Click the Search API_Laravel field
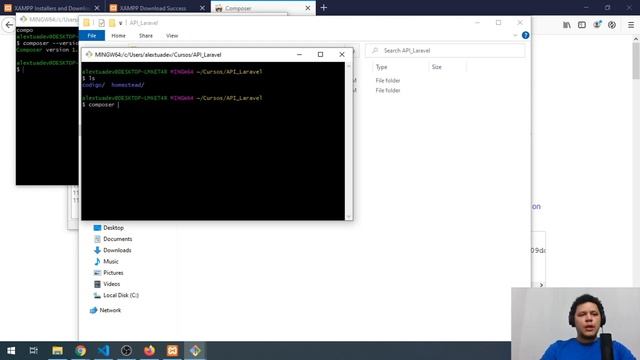The image size is (640, 360). coord(445,51)
